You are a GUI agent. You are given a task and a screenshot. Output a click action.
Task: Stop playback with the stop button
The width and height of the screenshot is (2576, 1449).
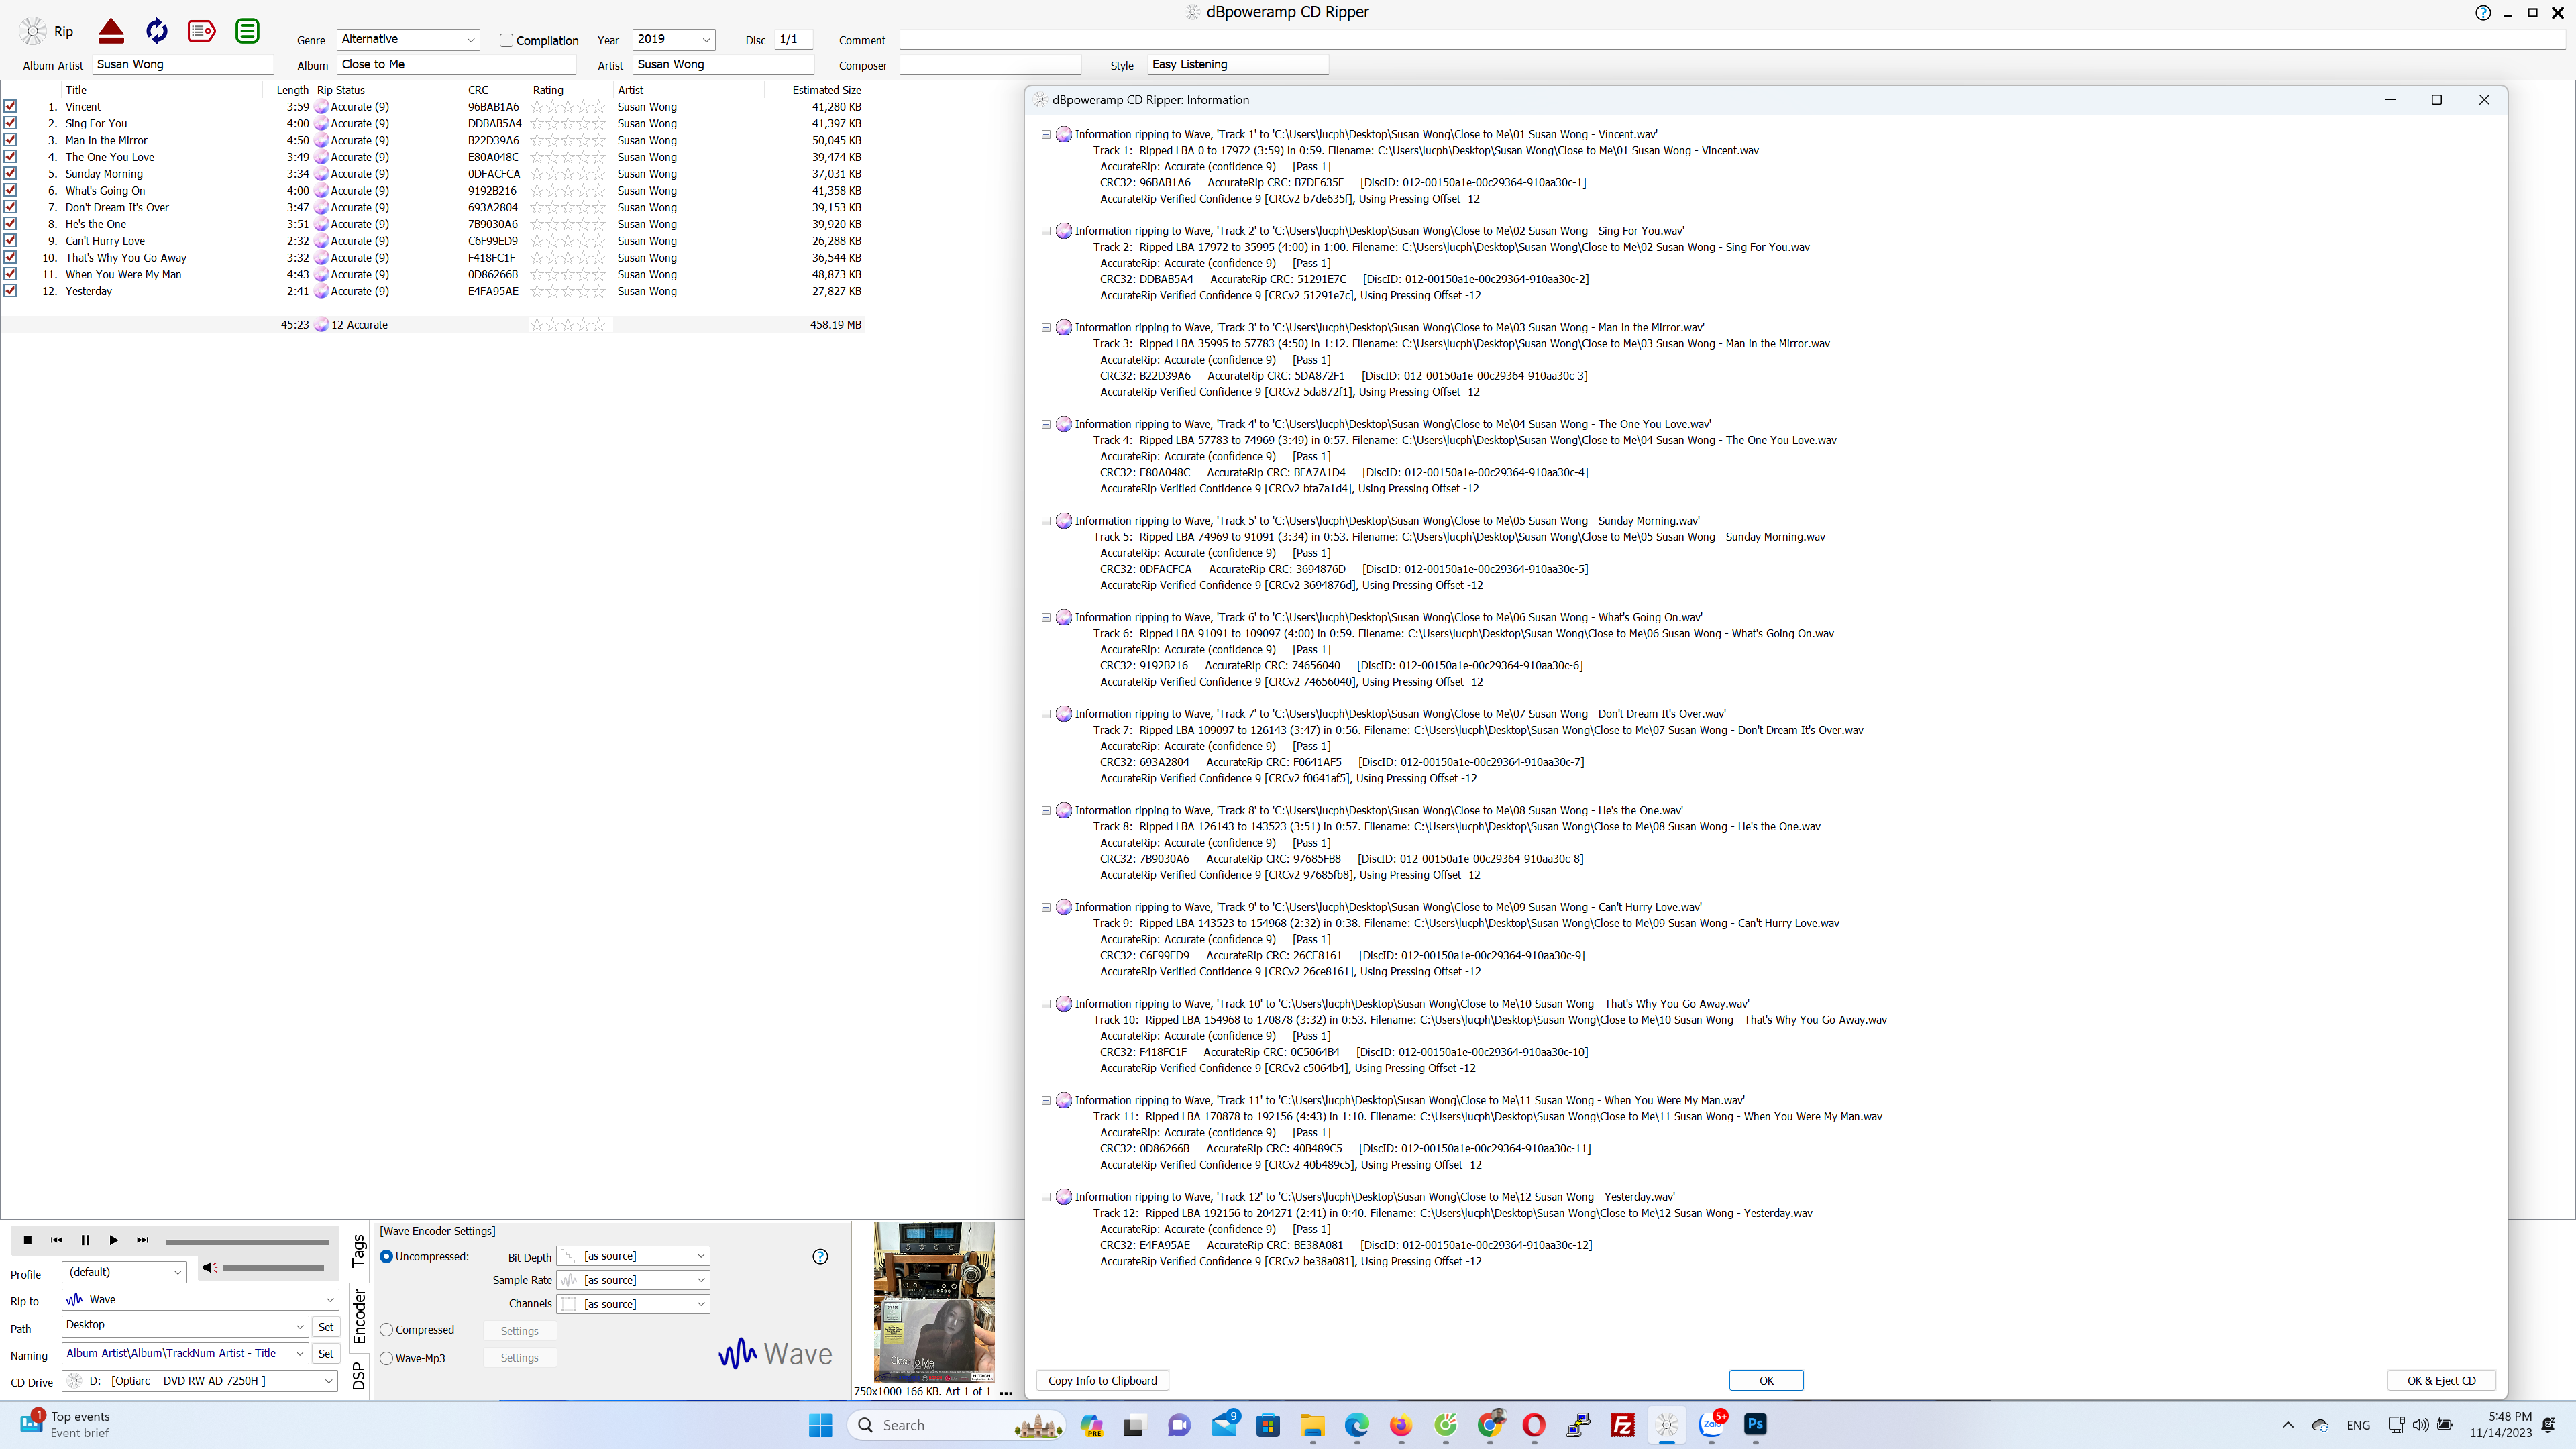point(28,1240)
